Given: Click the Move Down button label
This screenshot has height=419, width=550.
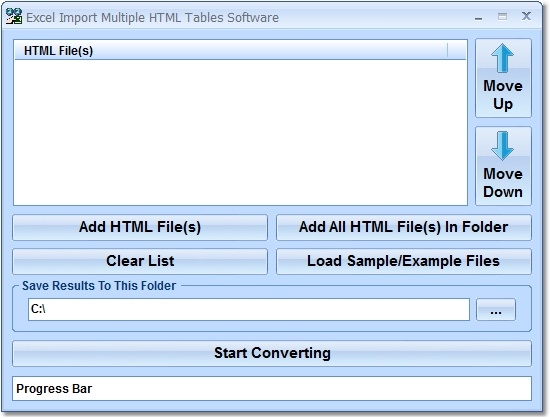Looking at the screenshot, I should click(503, 183).
